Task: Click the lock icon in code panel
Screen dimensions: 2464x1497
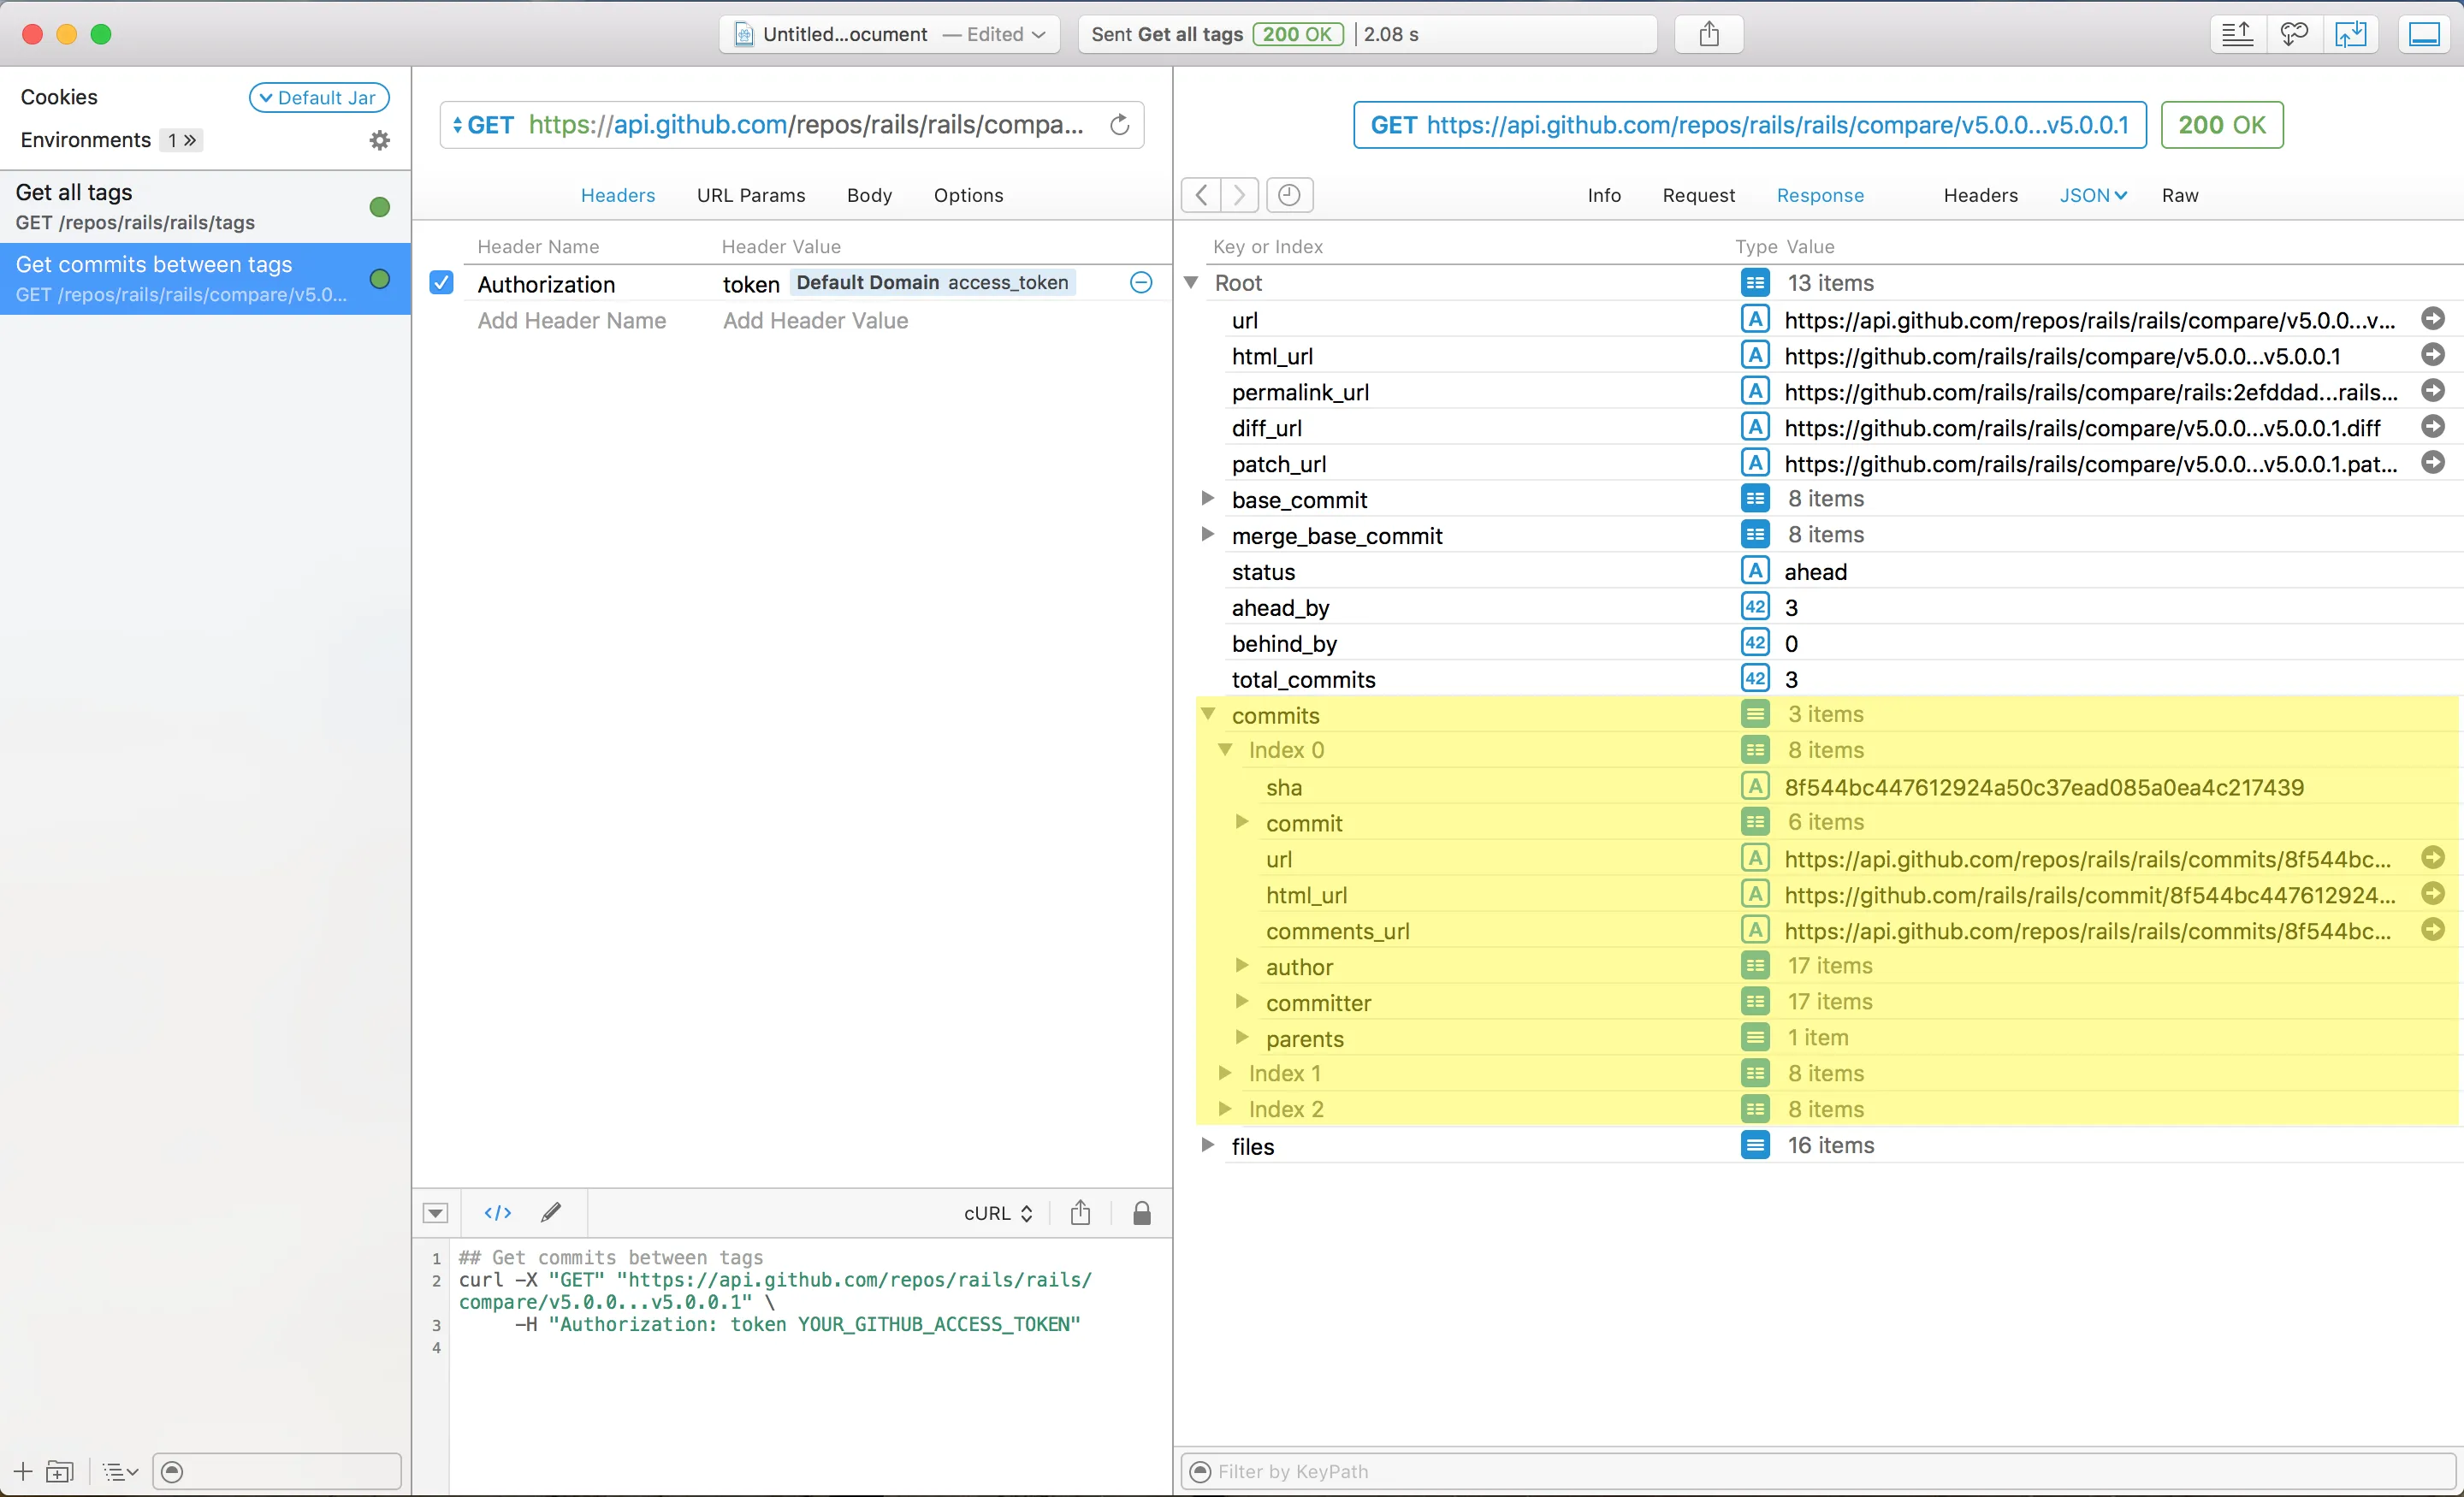Action: pos(1141,1213)
